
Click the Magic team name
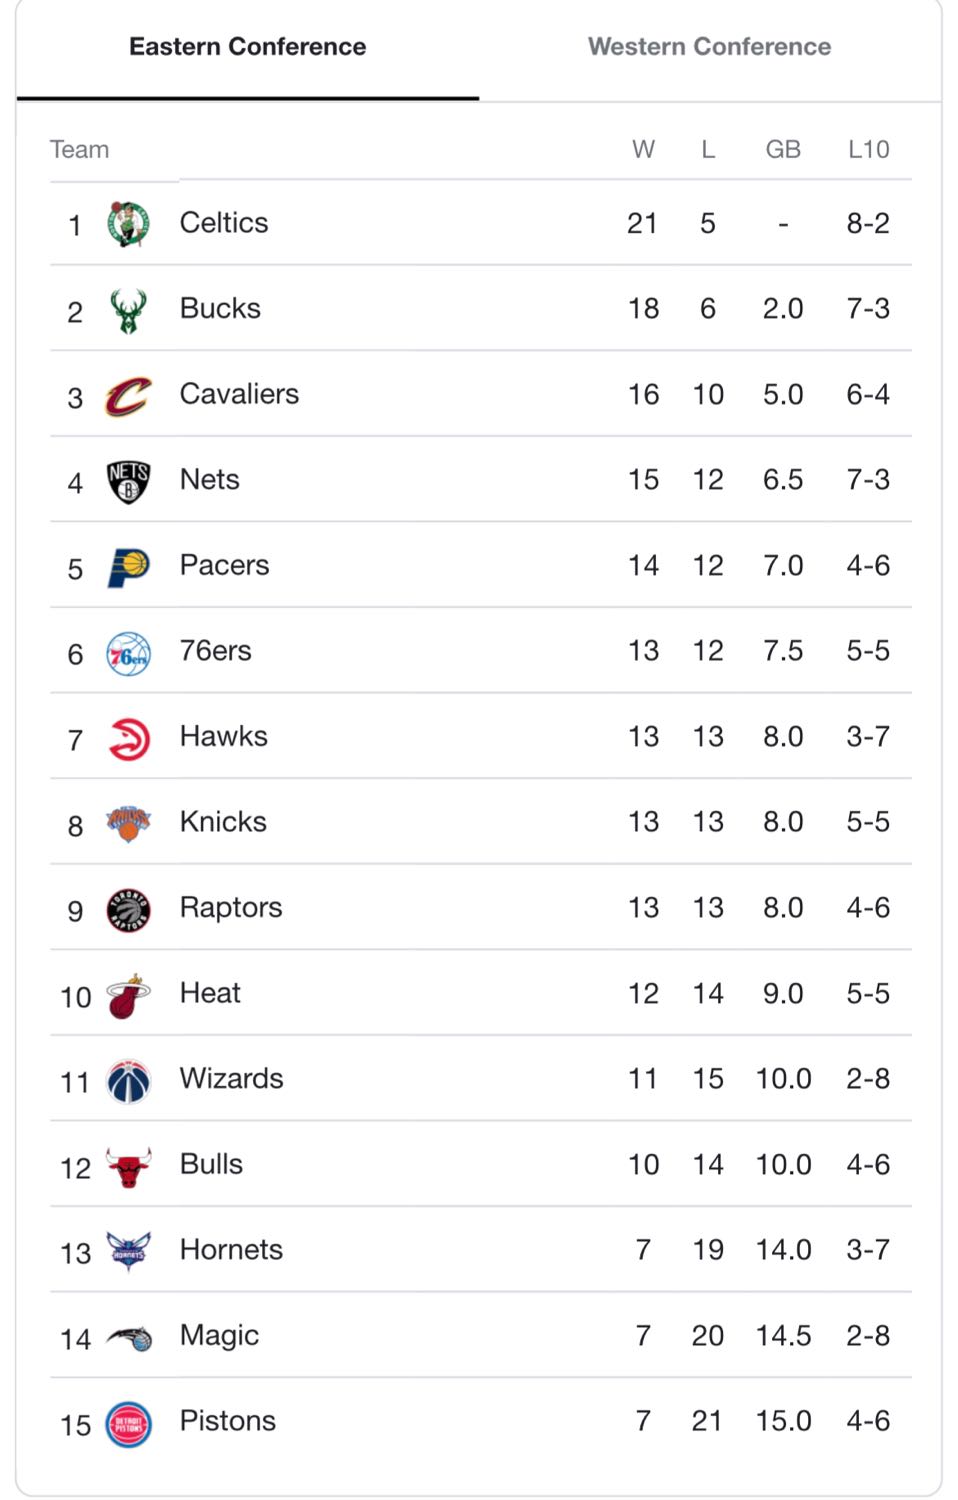(x=219, y=1335)
